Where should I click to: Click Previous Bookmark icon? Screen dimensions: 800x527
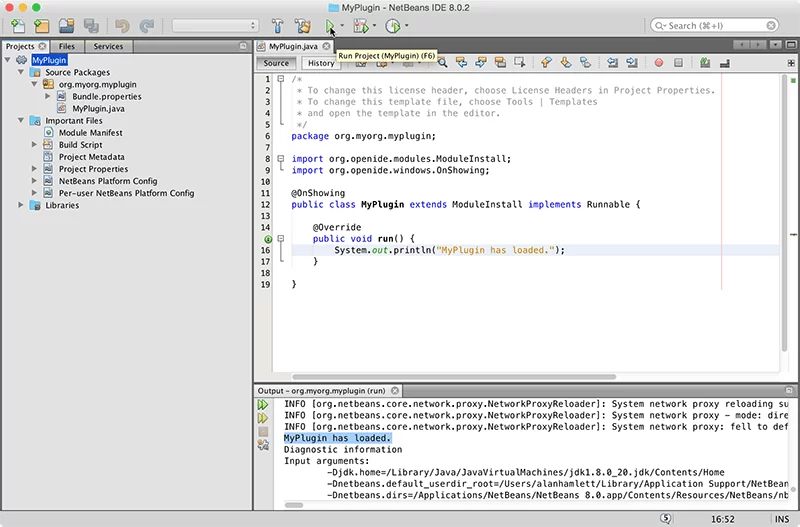[x=546, y=63]
